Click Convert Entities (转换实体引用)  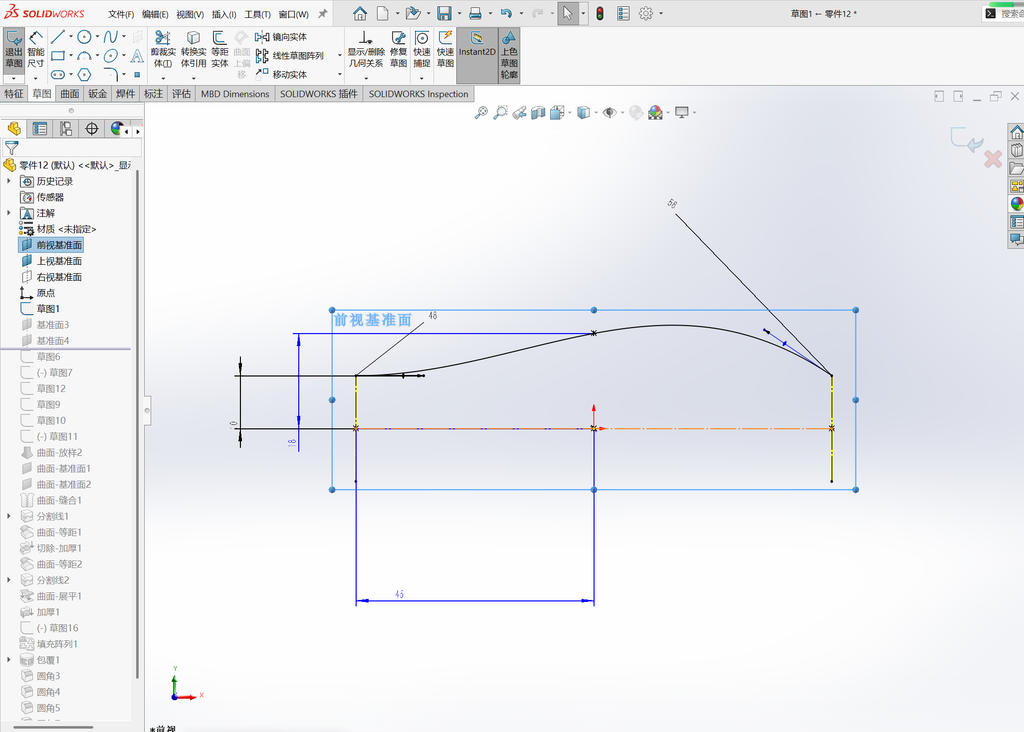pyautogui.click(x=193, y=50)
